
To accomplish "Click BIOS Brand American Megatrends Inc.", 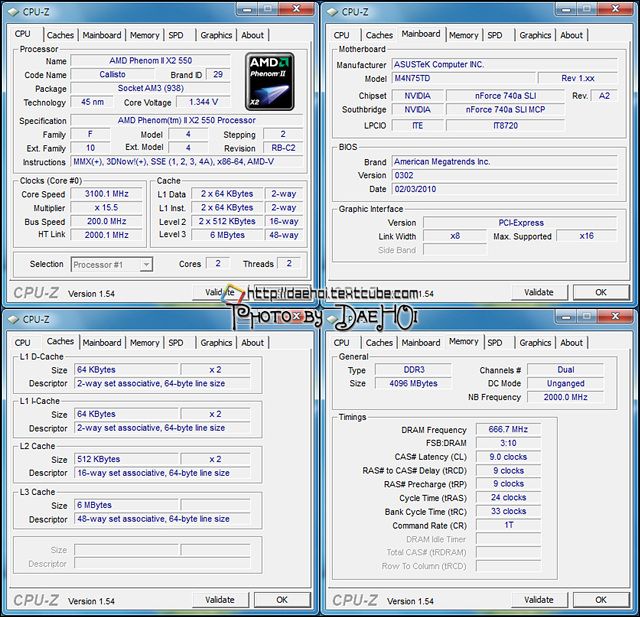I will (504, 162).
